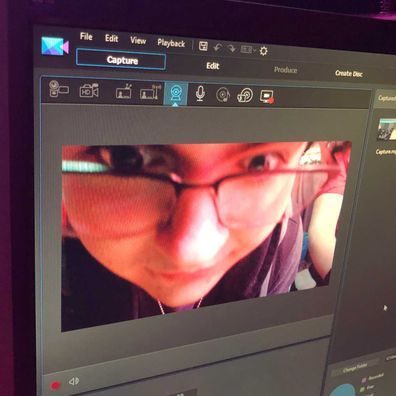Click the save project icon
The width and height of the screenshot is (396, 396).
(x=203, y=46)
